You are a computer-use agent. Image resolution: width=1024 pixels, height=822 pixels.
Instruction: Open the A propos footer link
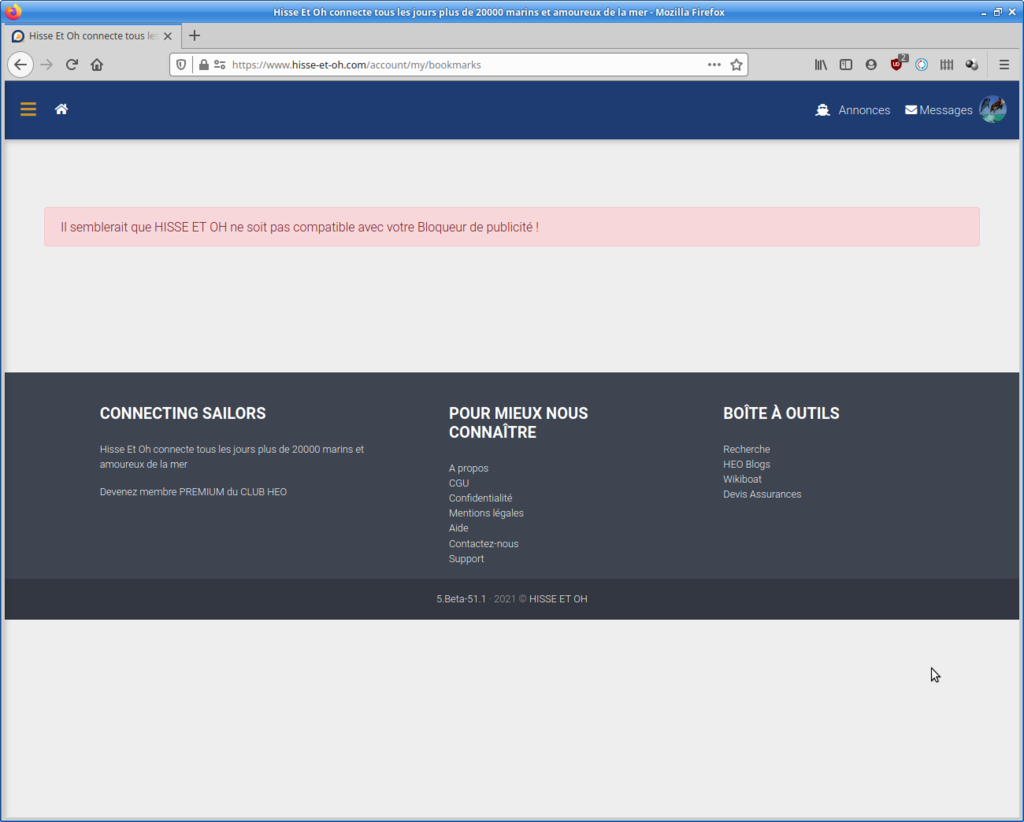468,468
